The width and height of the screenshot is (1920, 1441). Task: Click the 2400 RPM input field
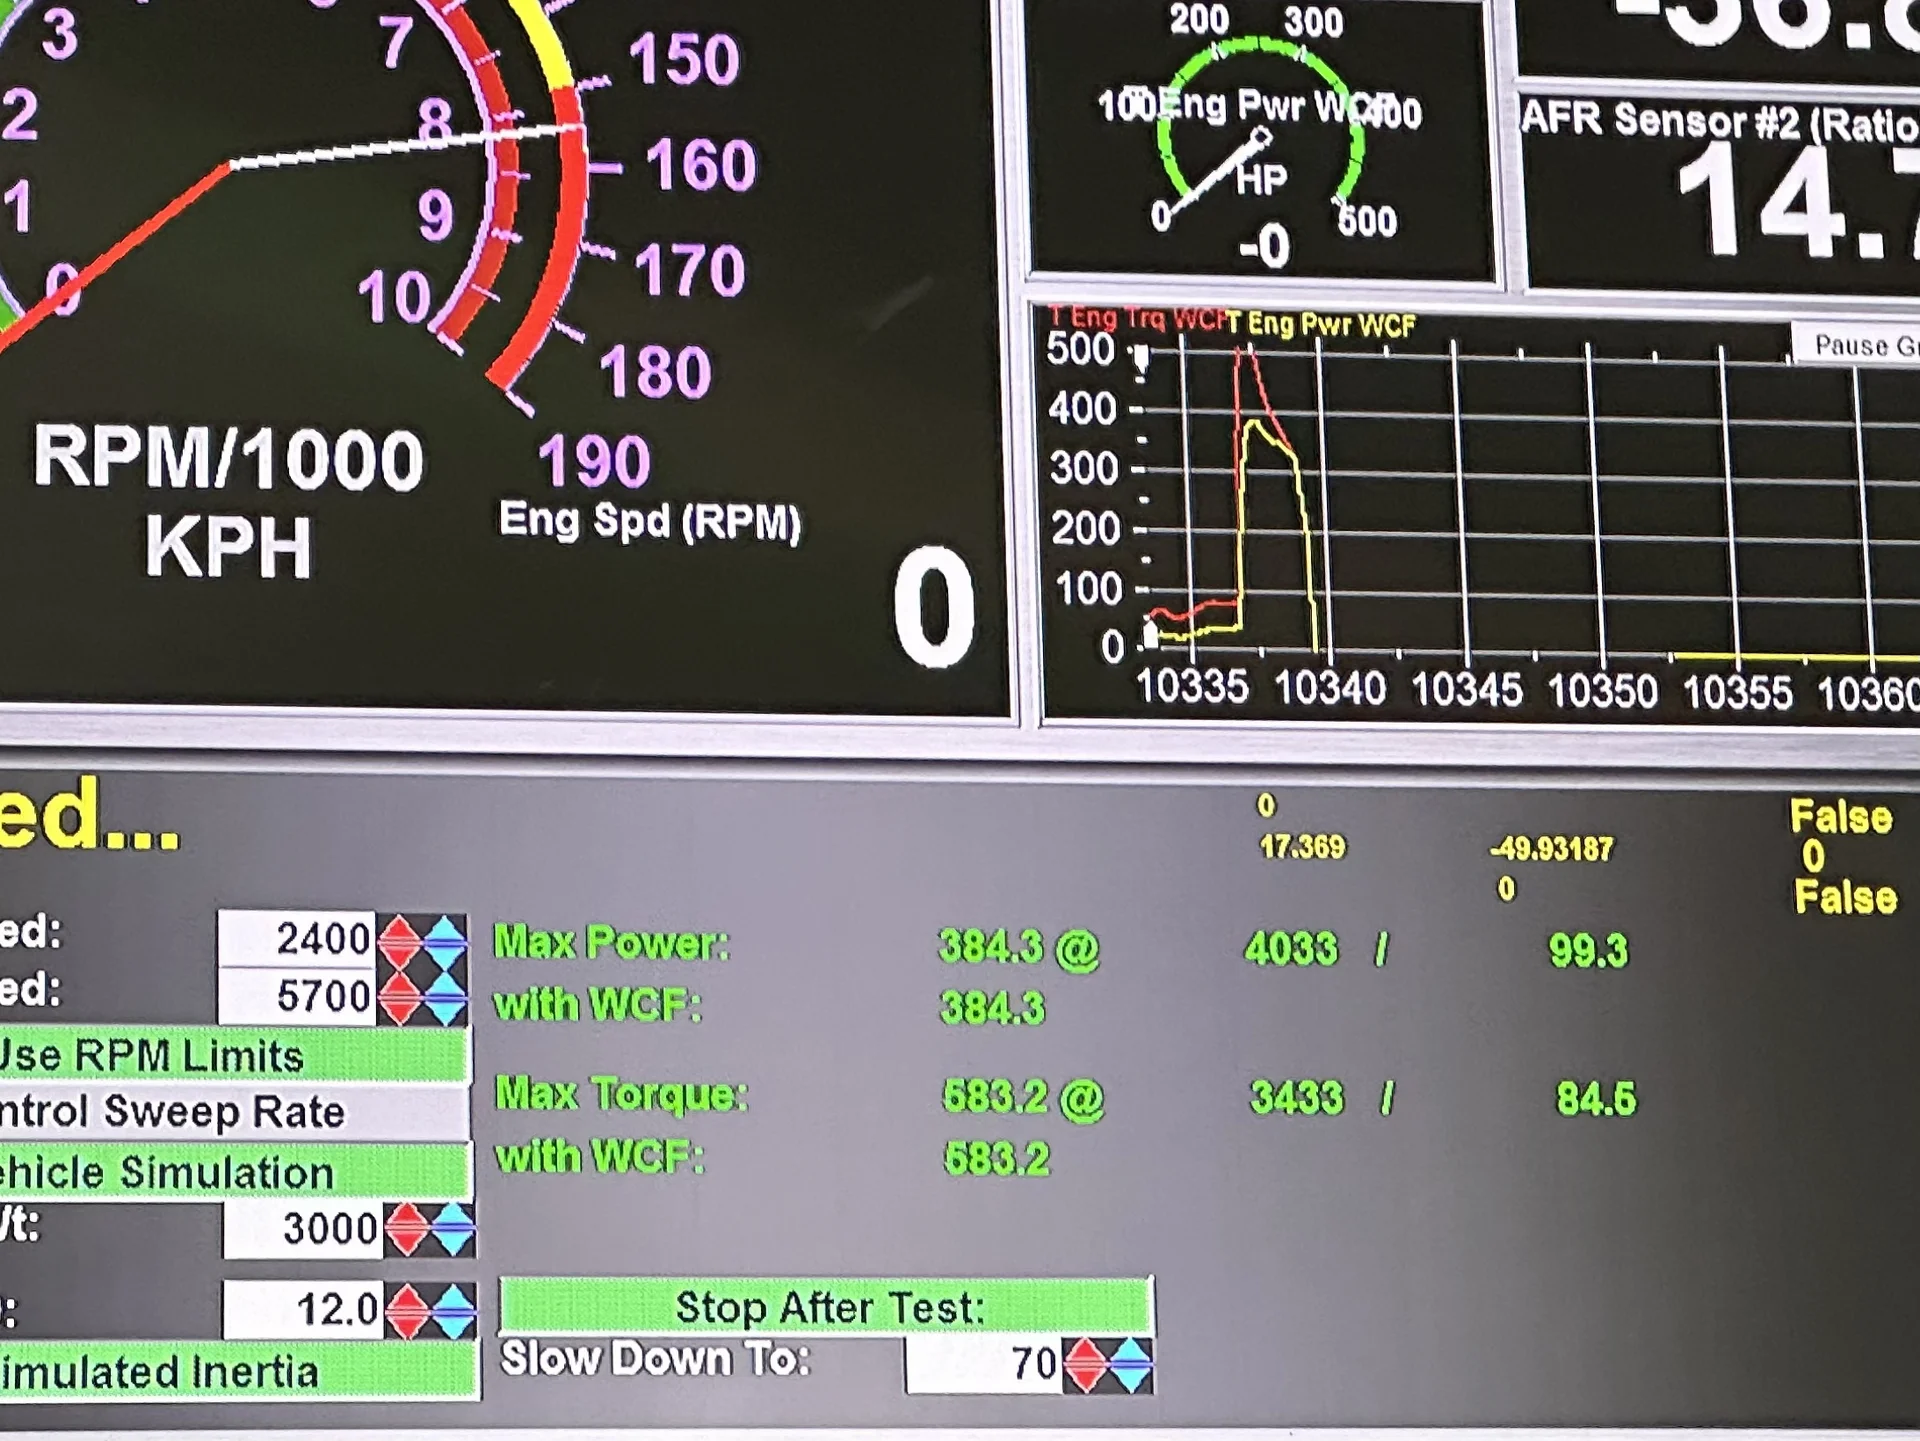pyautogui.click(x=298, y=940)
